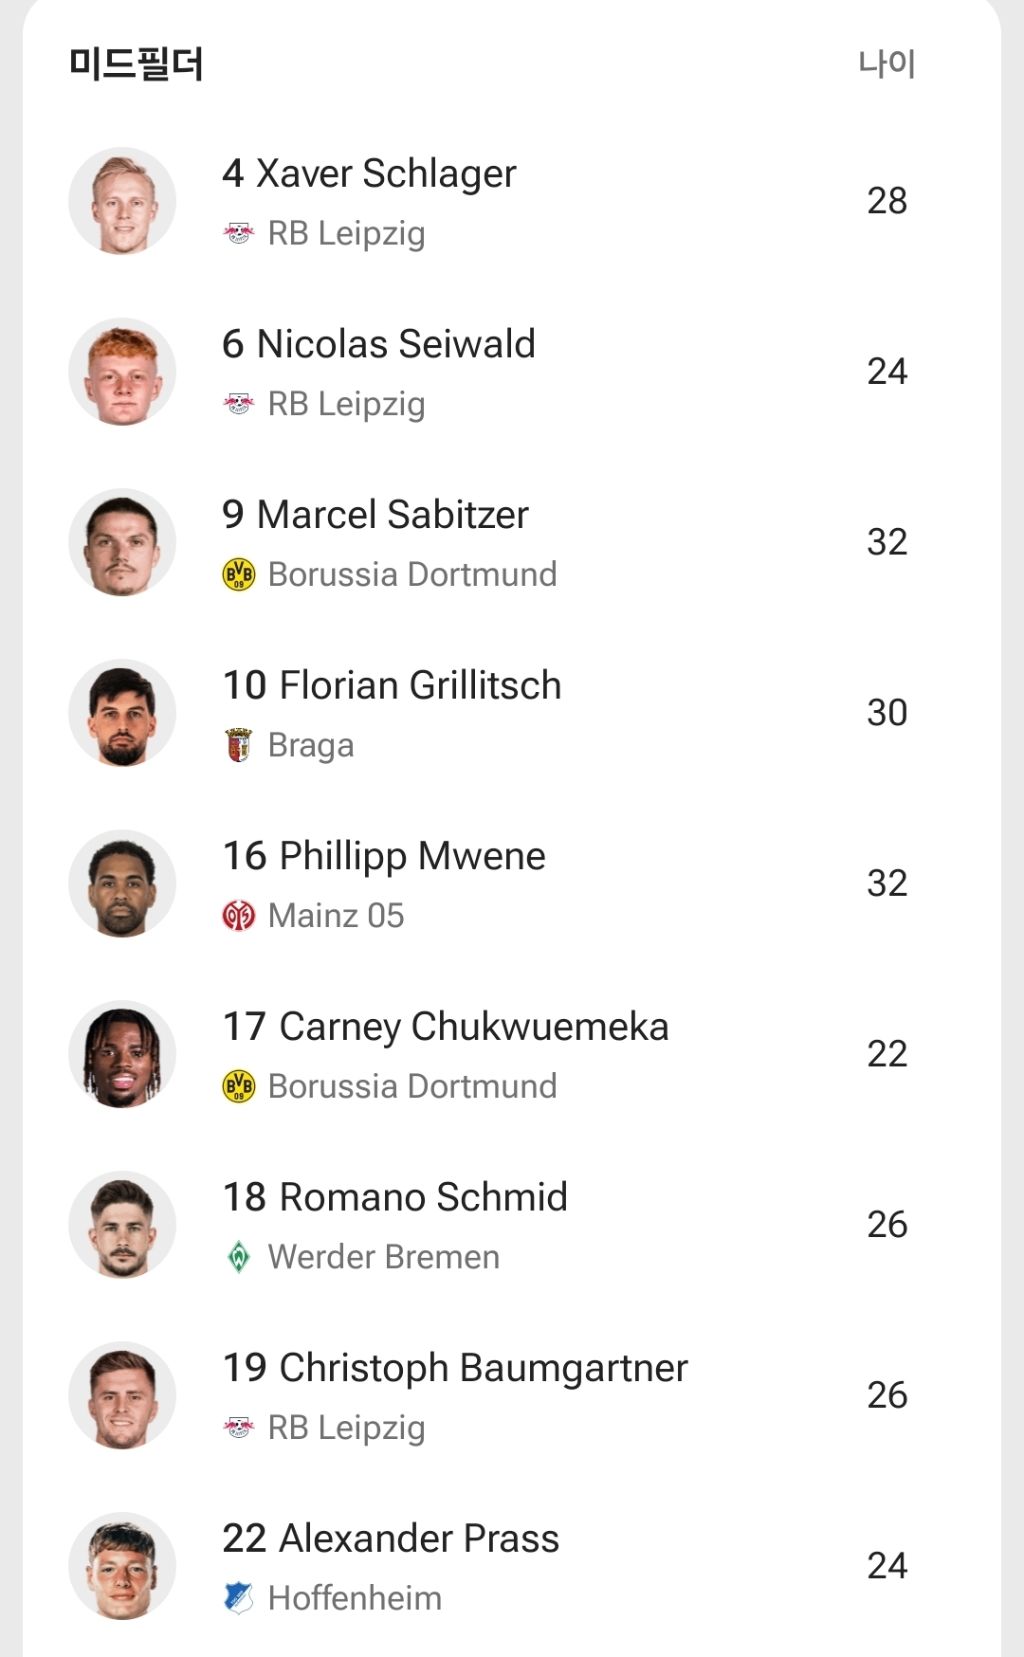The height and width of the screenshot is (1657, 1024).
Task: Select the 19 Christoph Baumgartner name
Action: pos(454,1368)
